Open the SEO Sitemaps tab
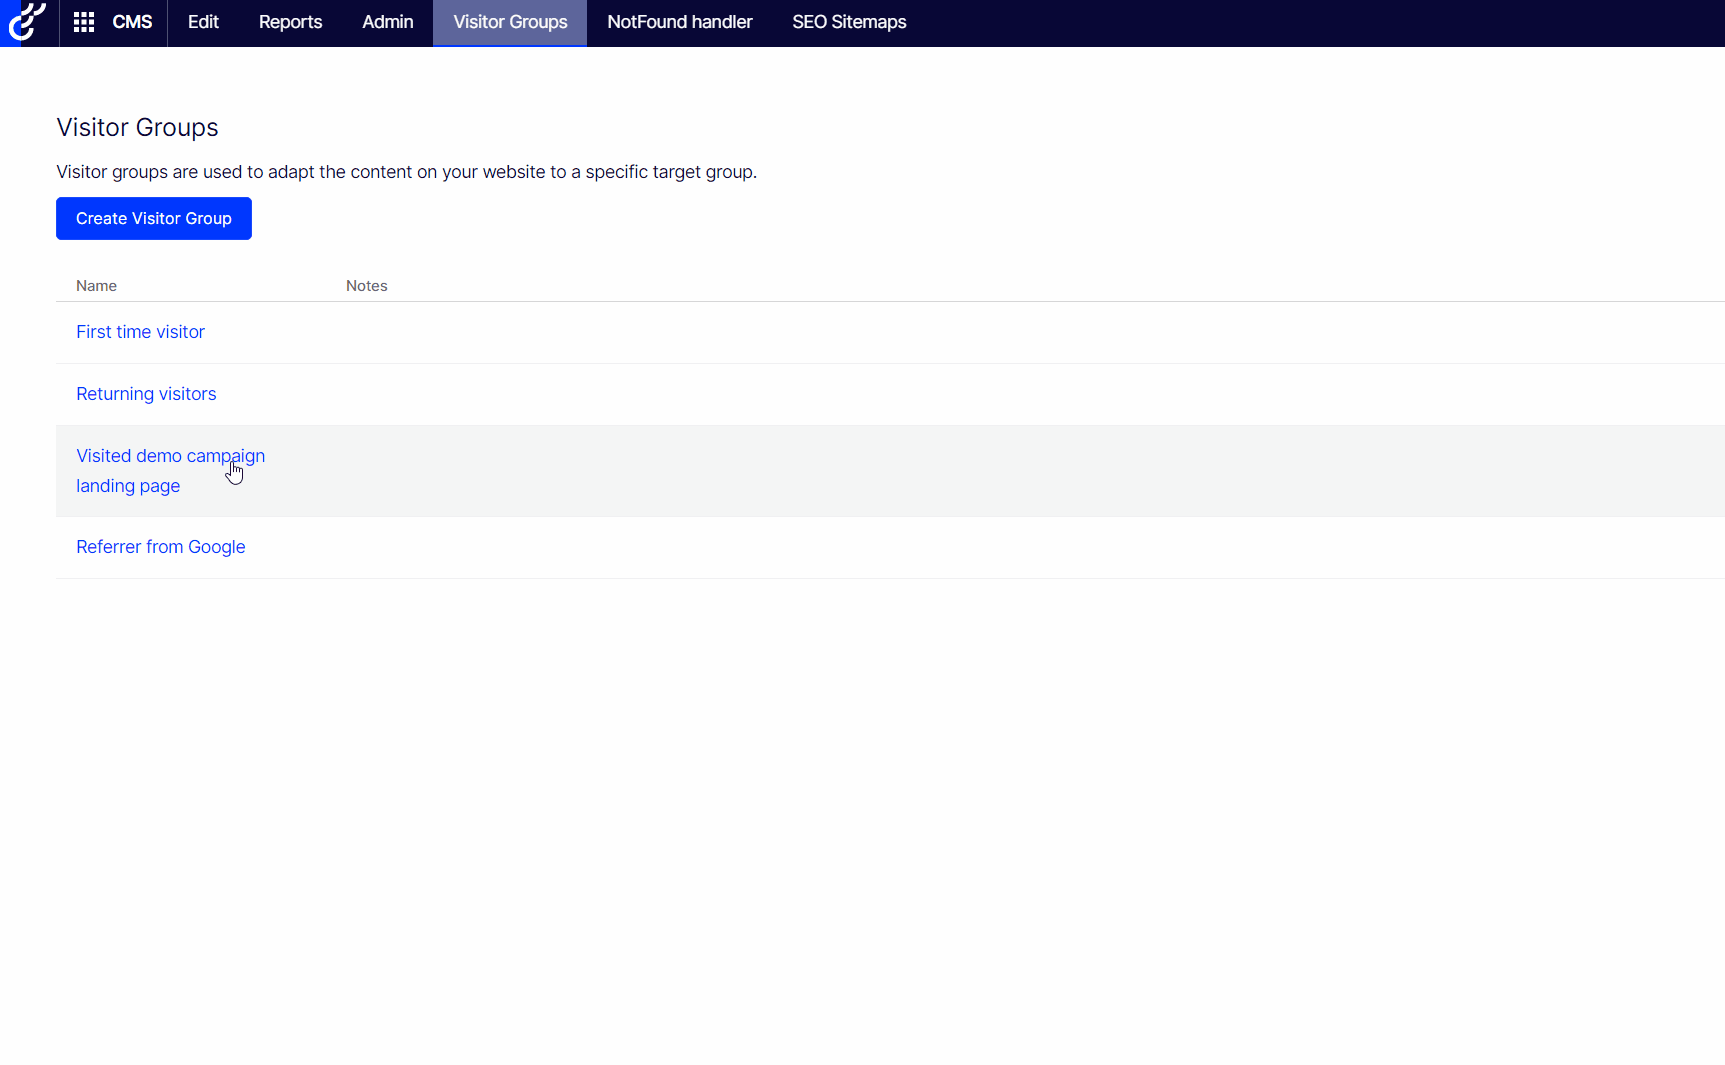This screenshot has width=1725, height=1065. coord(848,22)
